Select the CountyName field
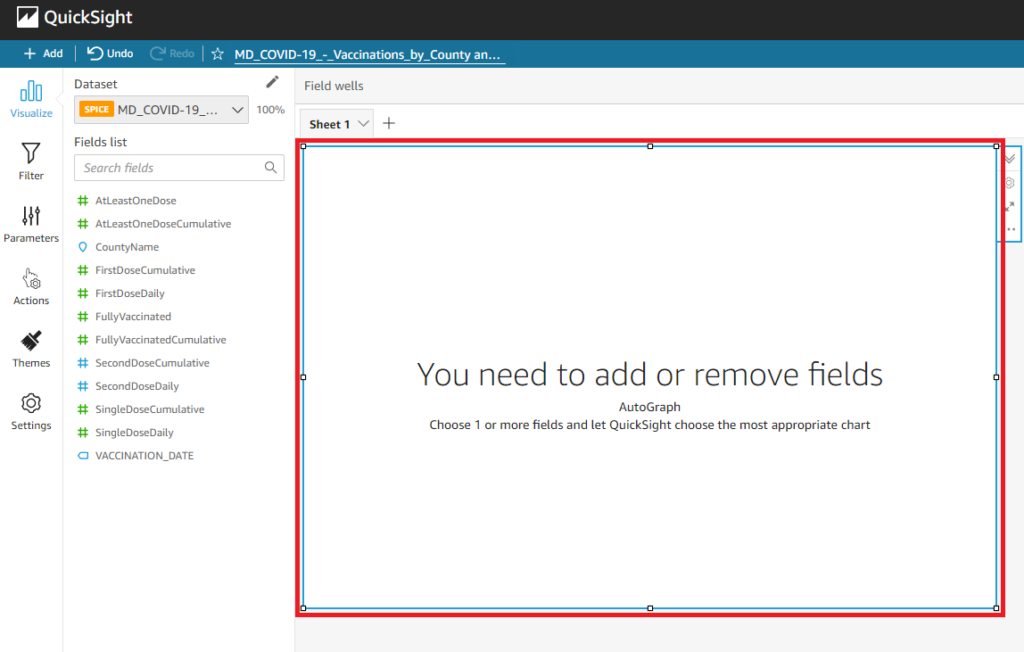Viewport: 1024px width, 652px height. 126,247
